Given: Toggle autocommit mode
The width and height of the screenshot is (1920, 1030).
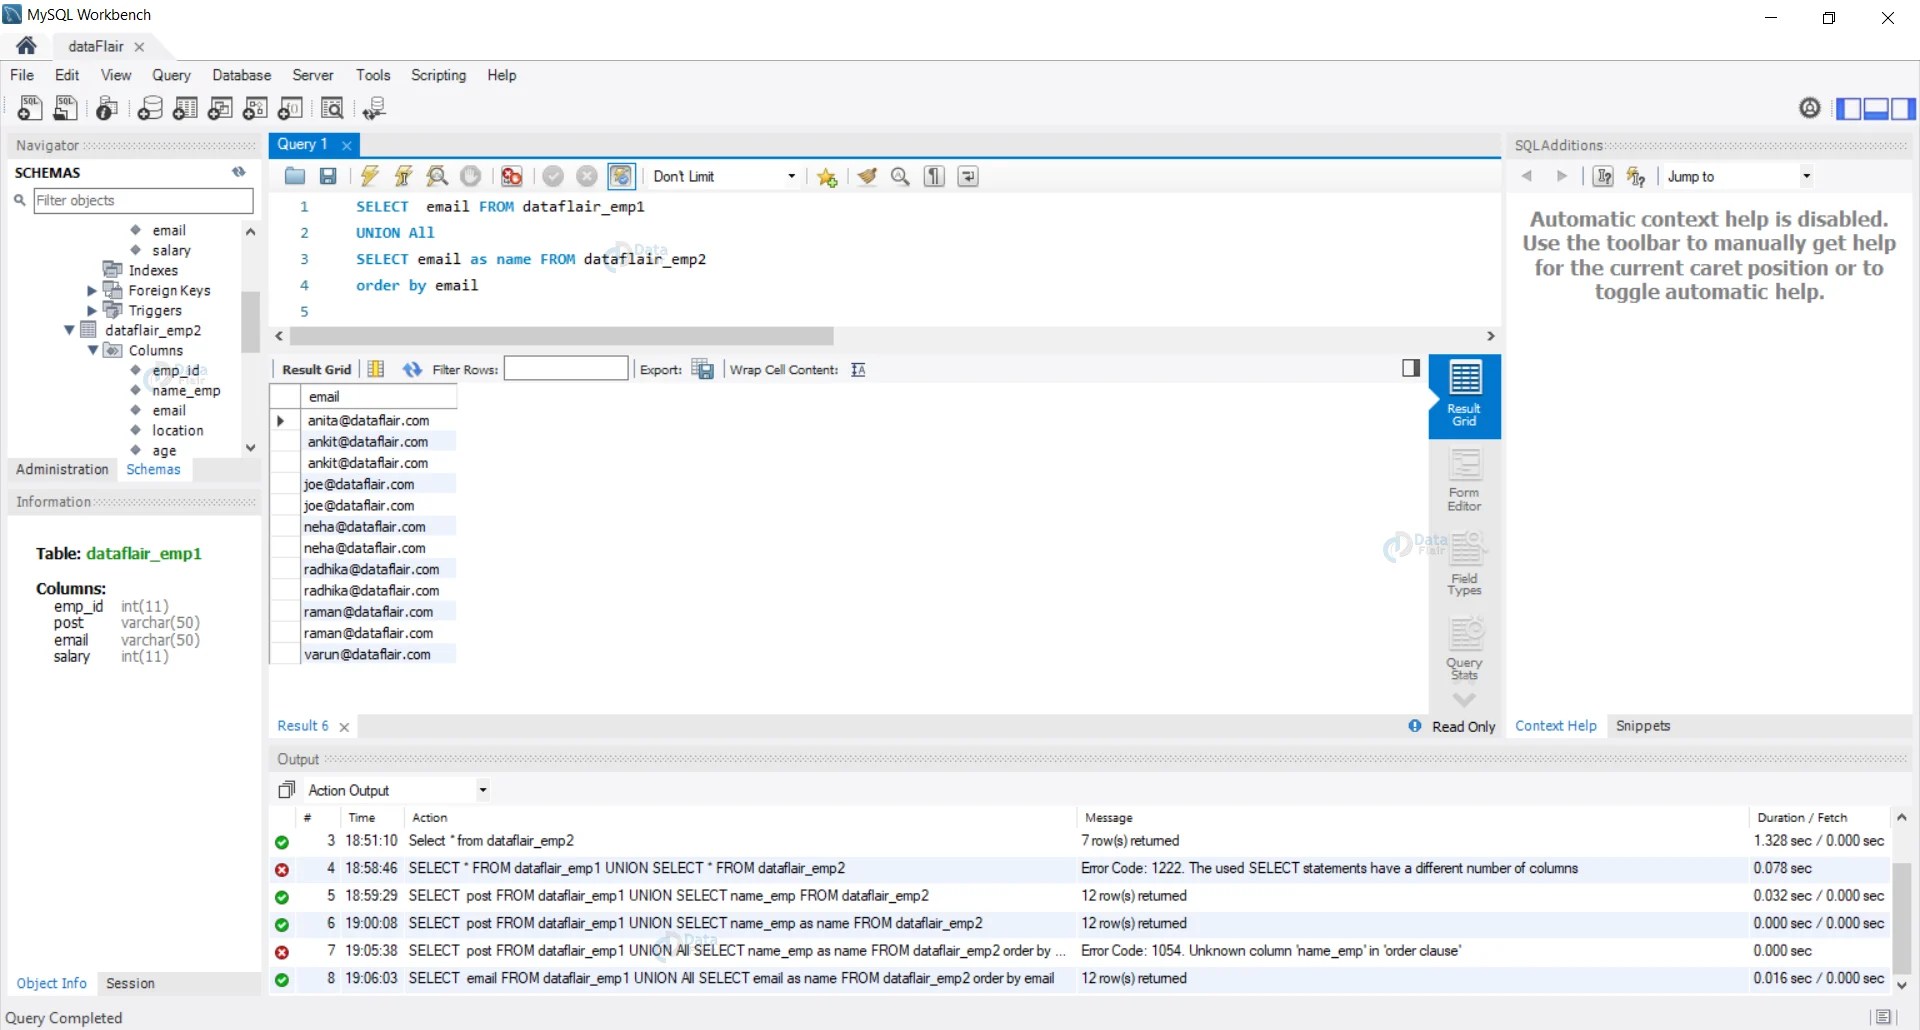Looking at the screenshot, I should tap(621, 177).
